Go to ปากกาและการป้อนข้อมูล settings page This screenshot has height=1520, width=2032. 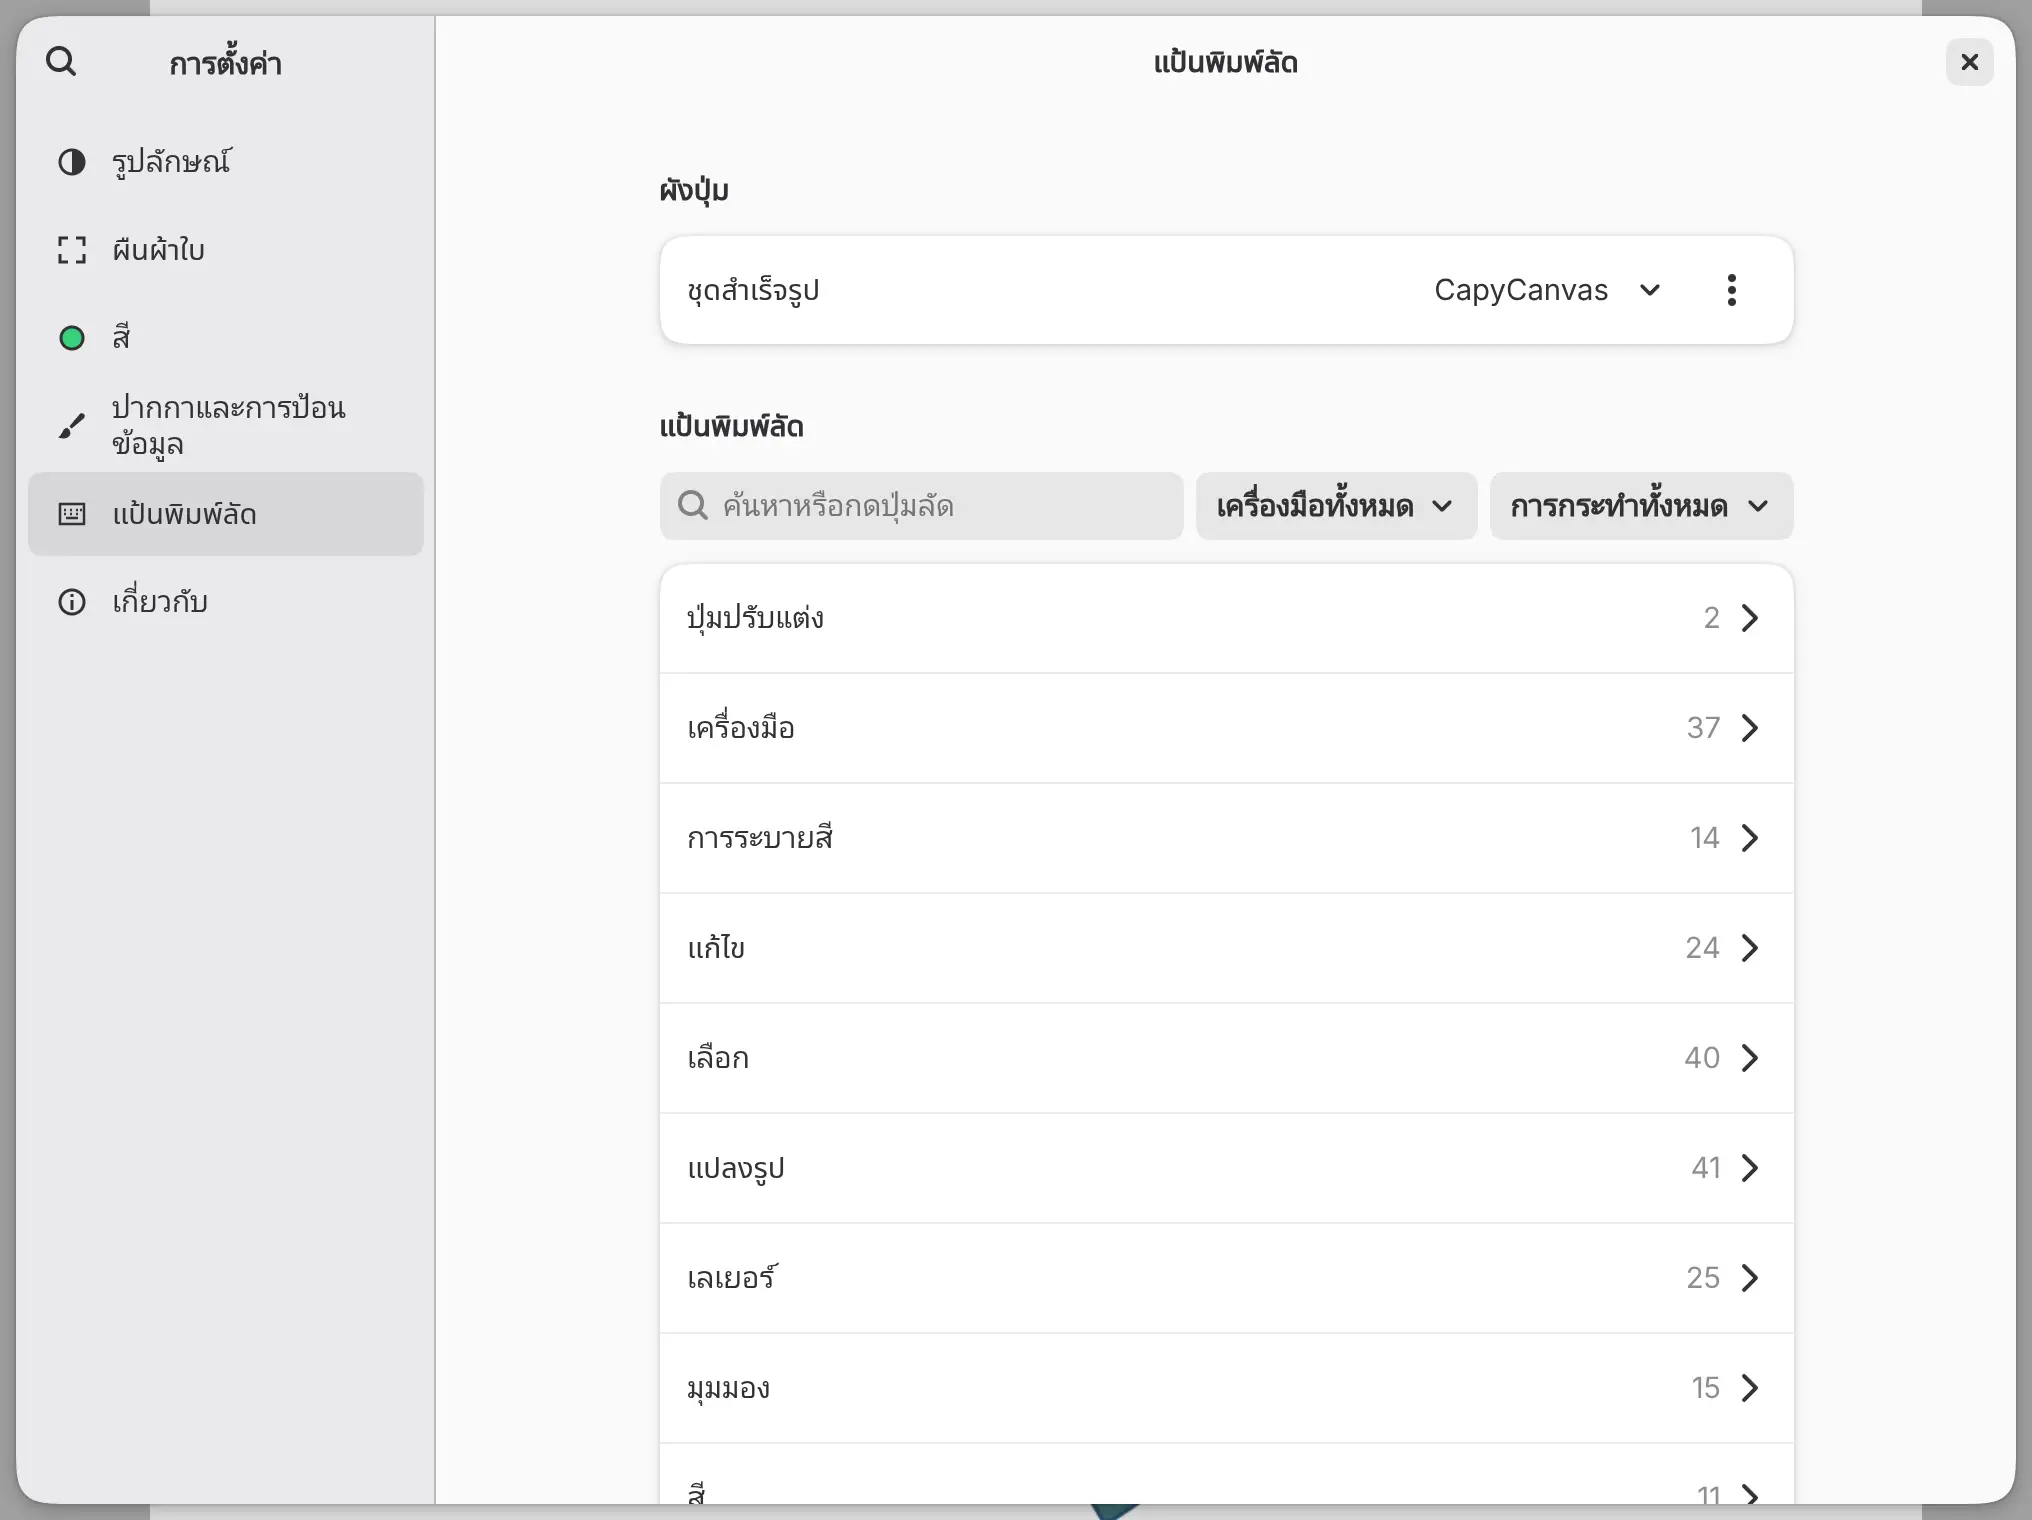[x=226, y=426]
